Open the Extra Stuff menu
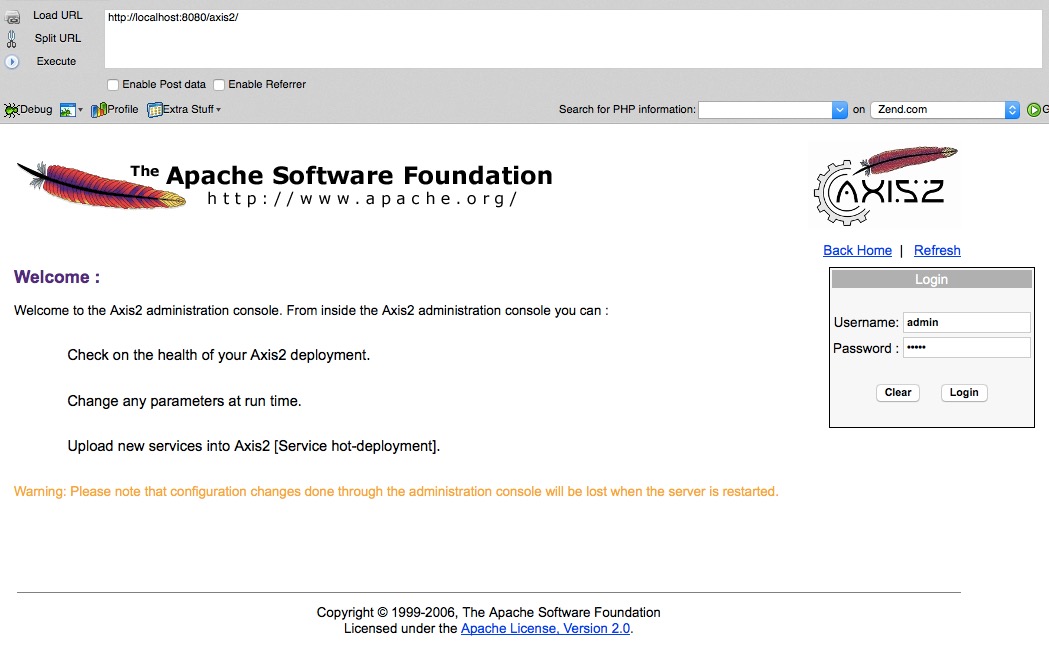Screen dimensions: 1049x647 tap(184, 110)
